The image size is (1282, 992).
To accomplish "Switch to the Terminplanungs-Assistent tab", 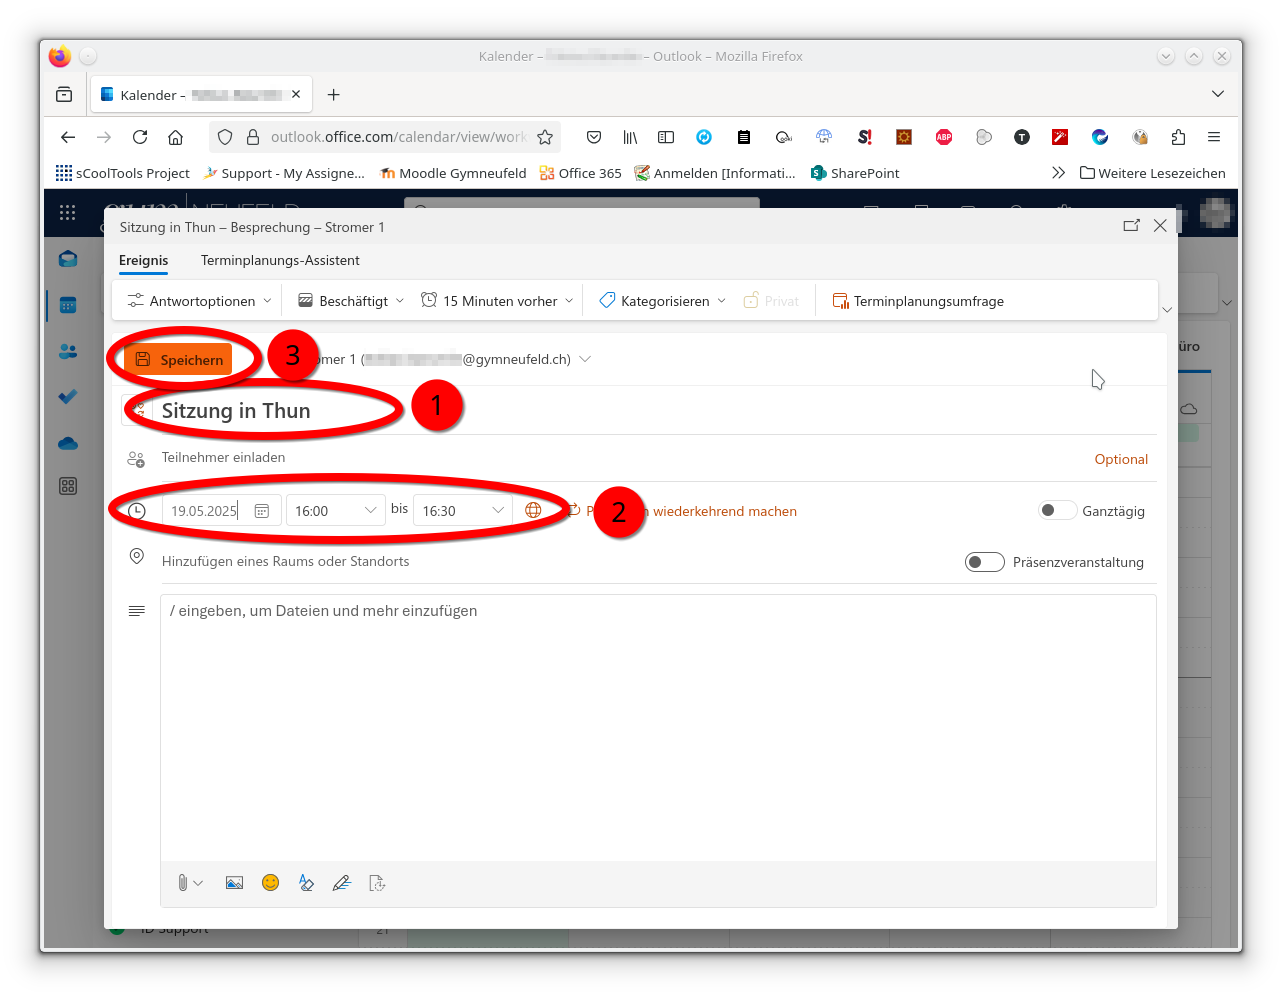I will pos(280,260).
